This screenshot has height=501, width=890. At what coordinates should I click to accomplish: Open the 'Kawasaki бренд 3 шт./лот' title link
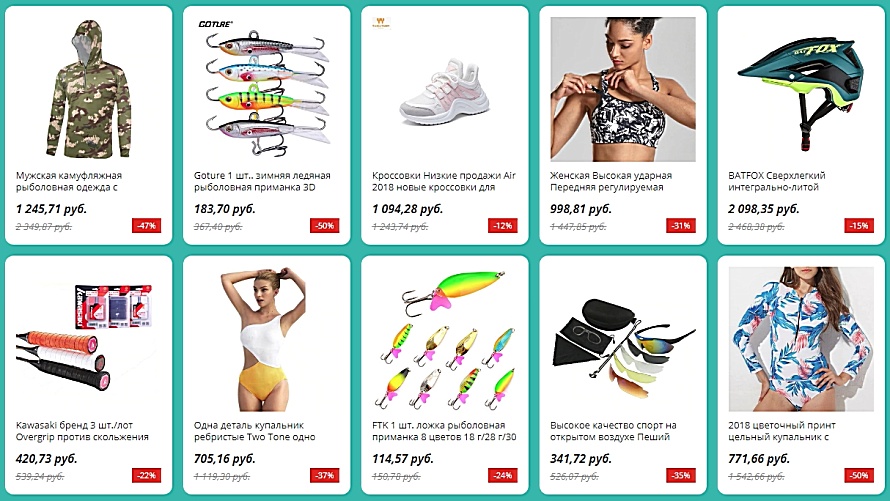click(82, 431)
